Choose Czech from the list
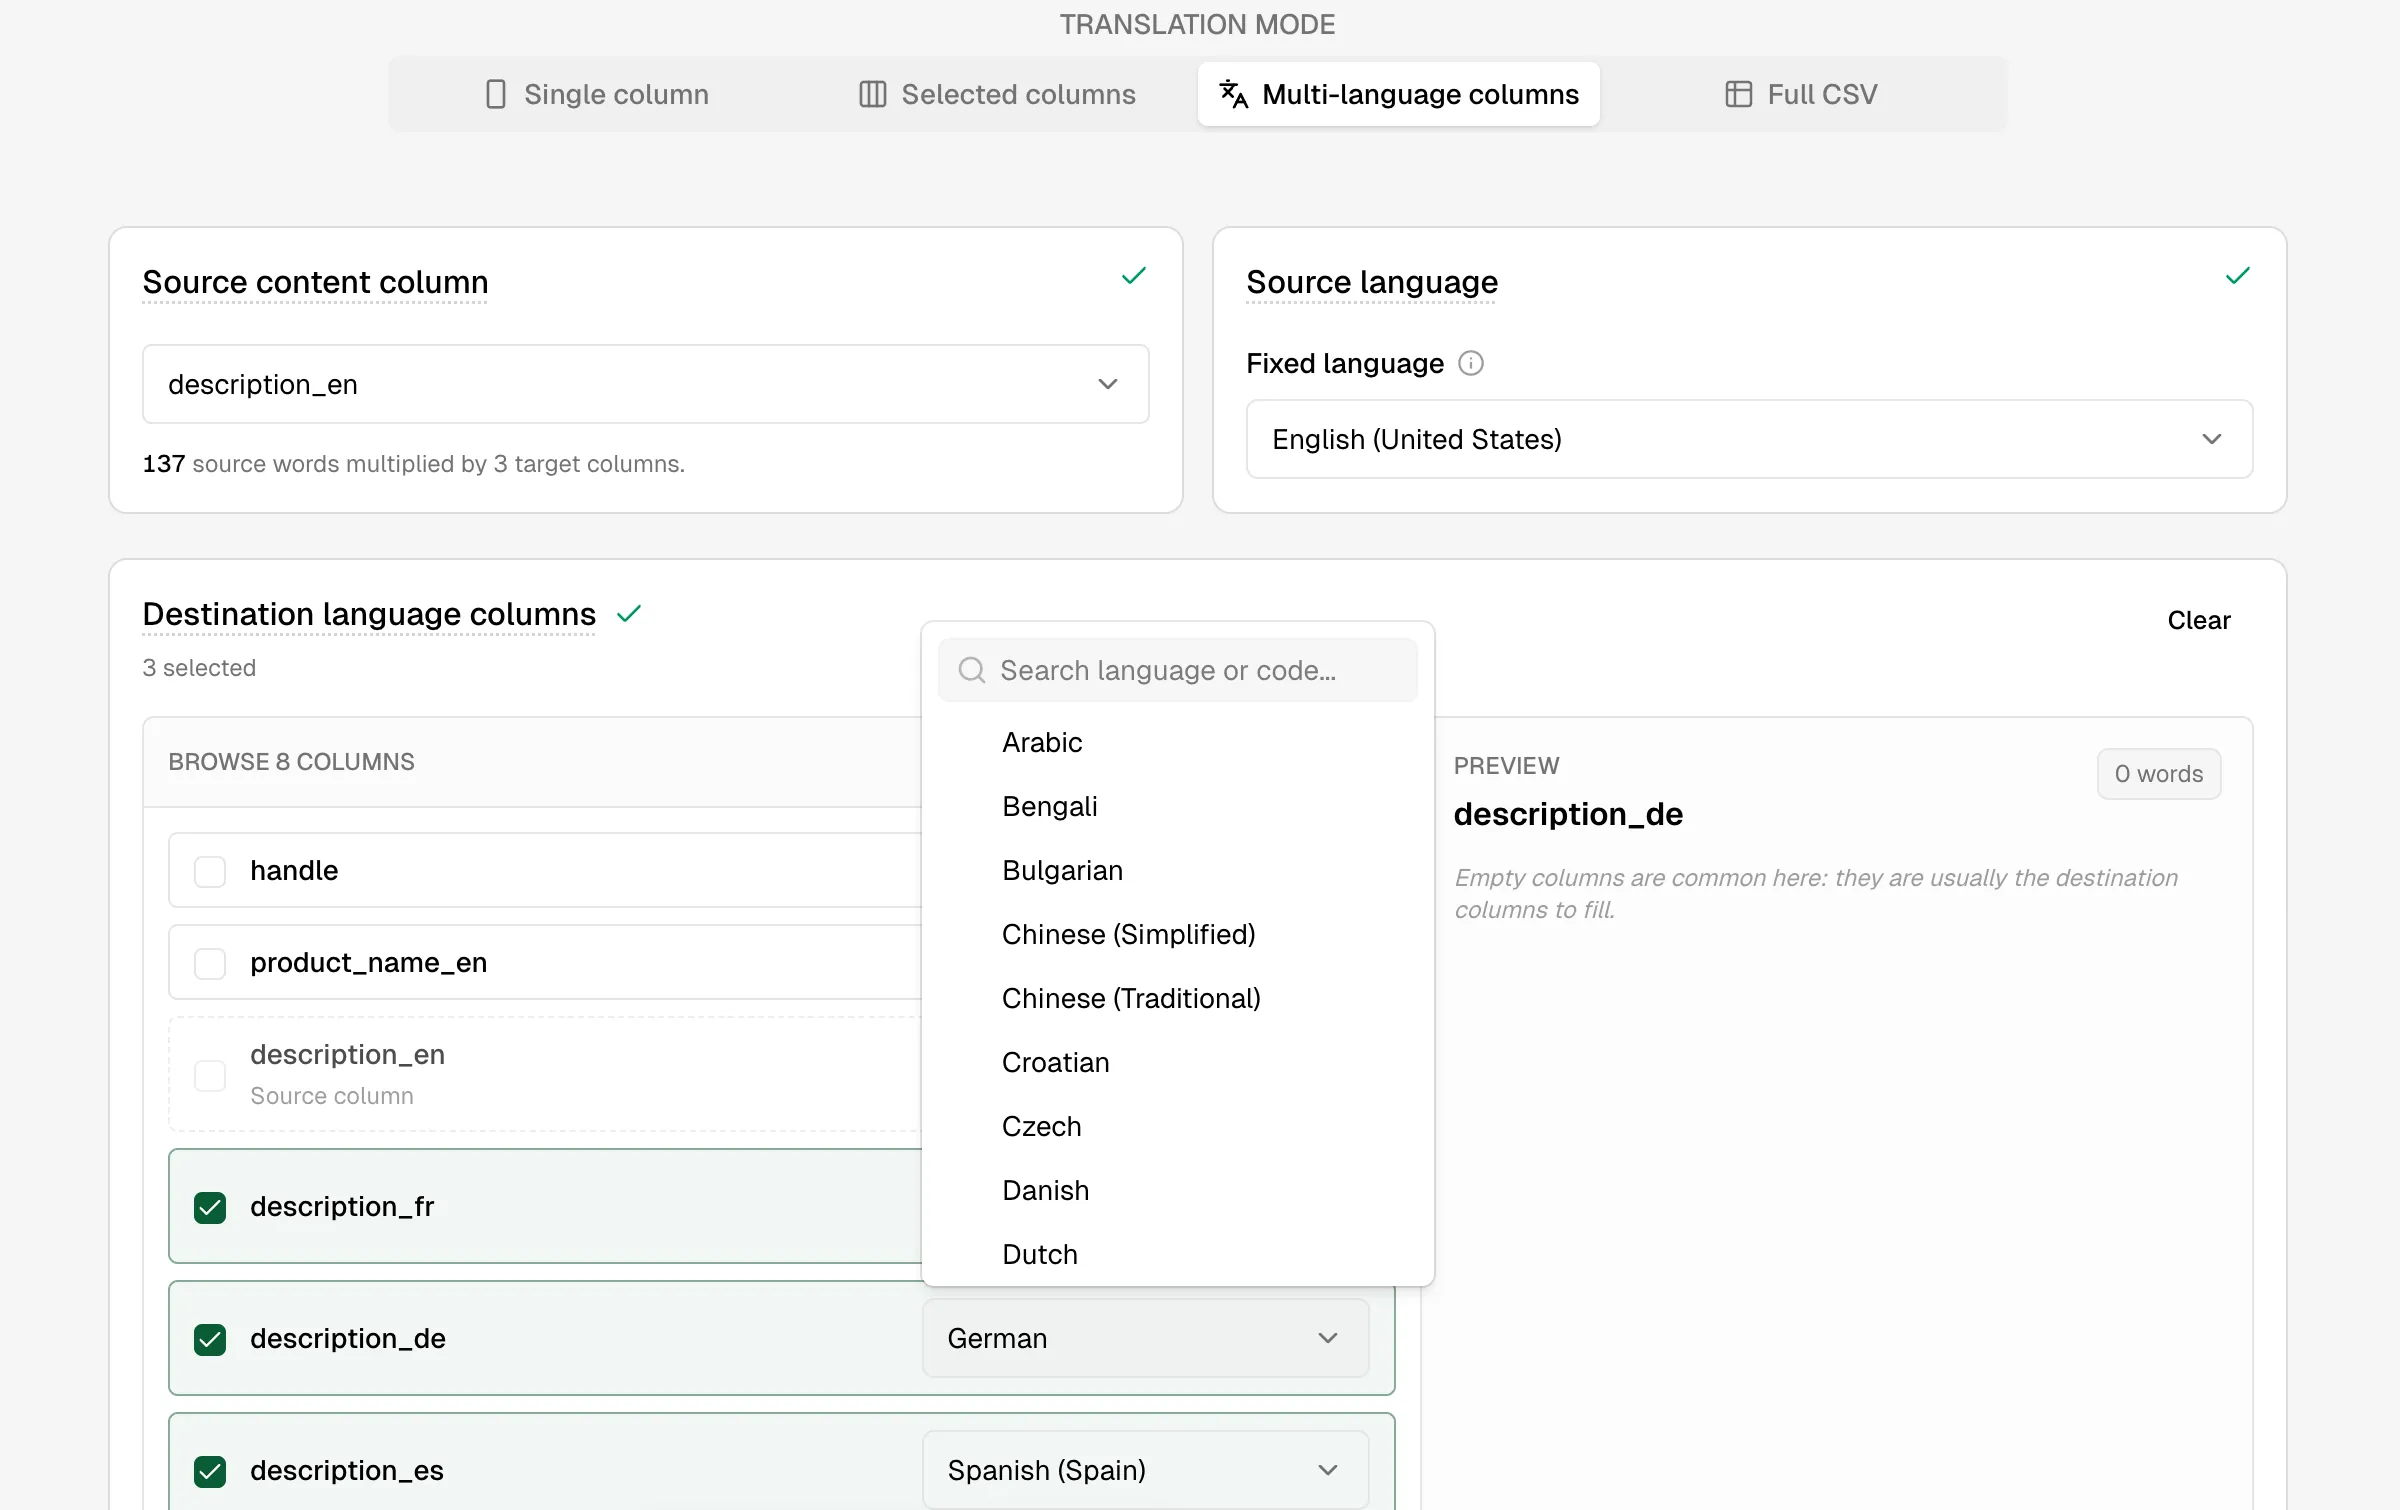The height and width of the screenshot is (1510, 2400). [x=1177, y=1126]
